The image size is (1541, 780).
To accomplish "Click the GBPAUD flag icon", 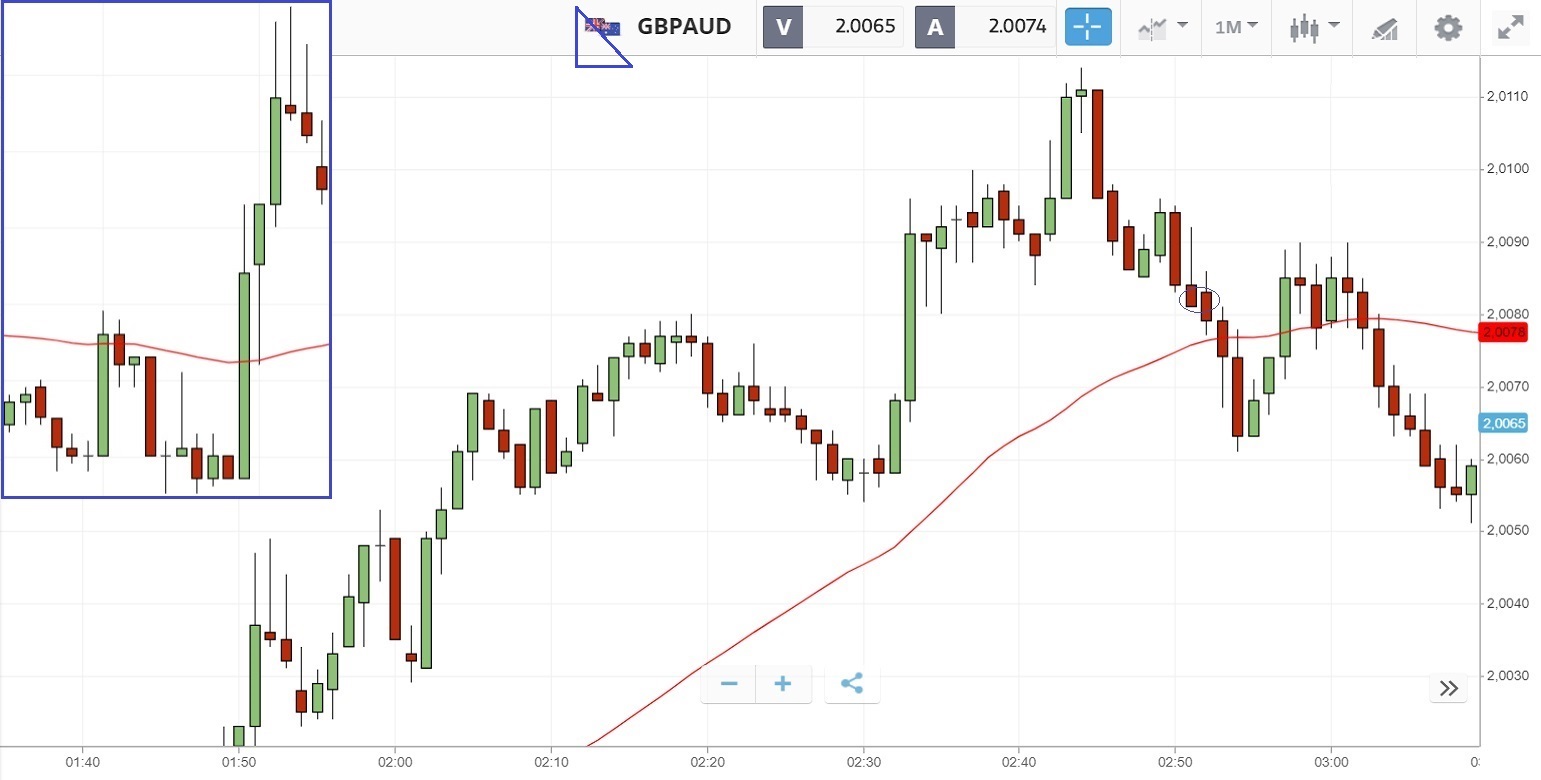I will point(602,27).
